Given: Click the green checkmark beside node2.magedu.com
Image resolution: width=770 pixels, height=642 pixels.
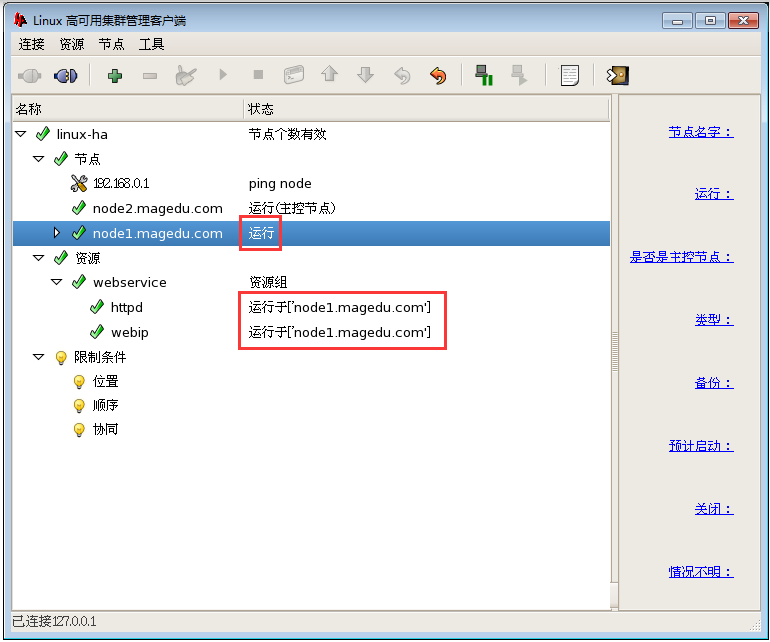Looking at the screenshot, I should (79, 208).
